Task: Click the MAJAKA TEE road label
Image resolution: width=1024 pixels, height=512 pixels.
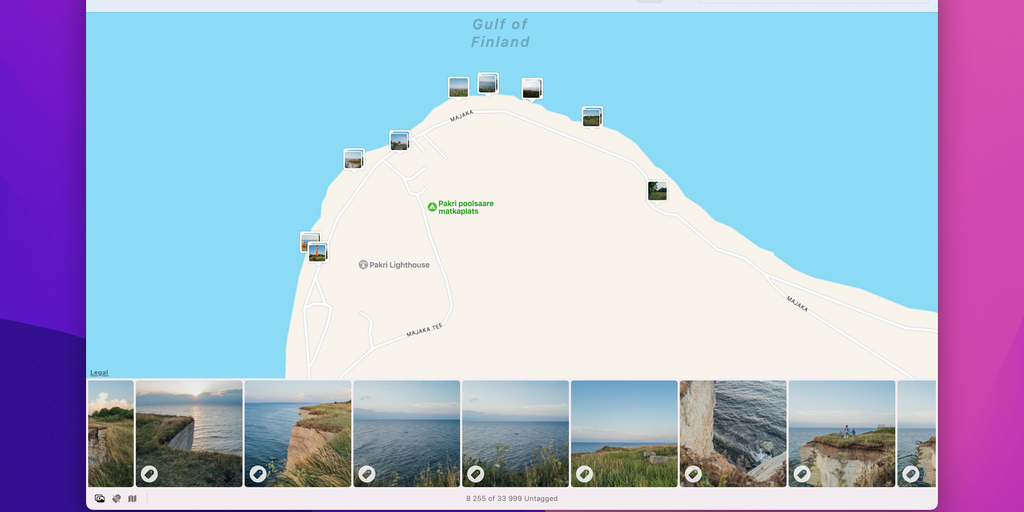Action: pos(424,330)
